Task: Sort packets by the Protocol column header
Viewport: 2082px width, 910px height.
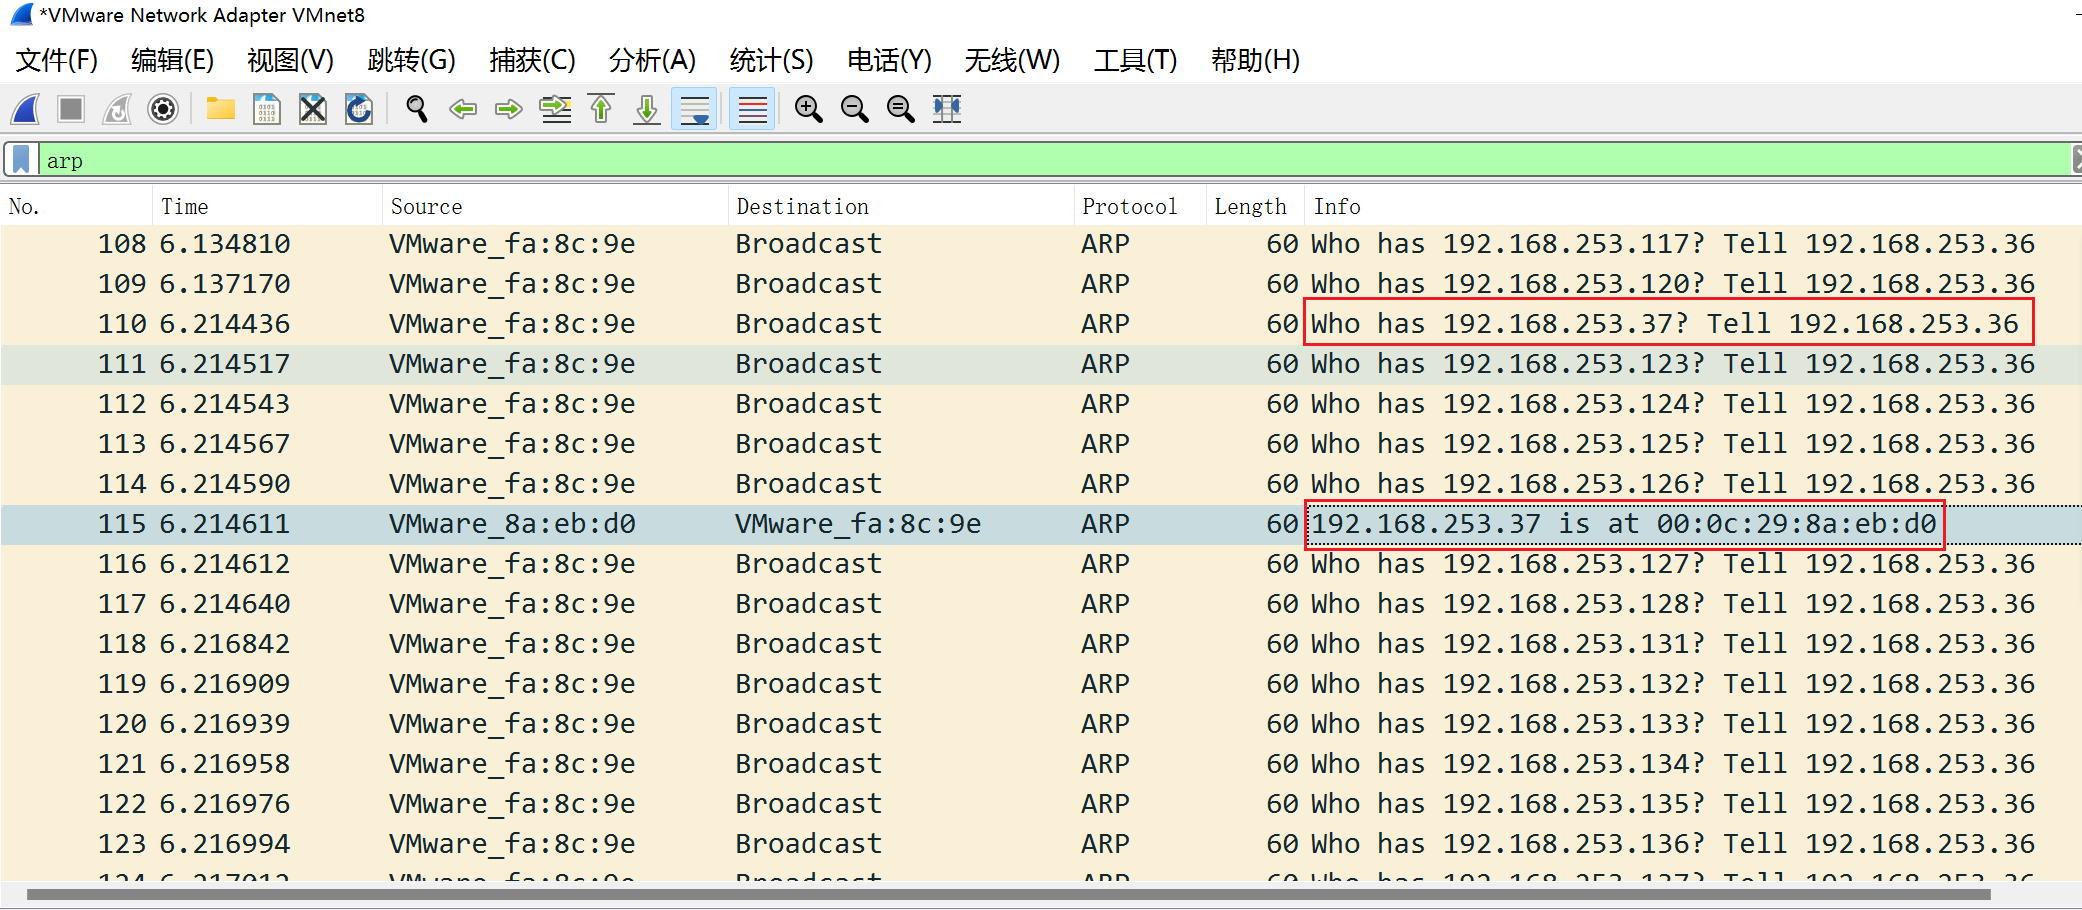Action: click(1129, 207)
